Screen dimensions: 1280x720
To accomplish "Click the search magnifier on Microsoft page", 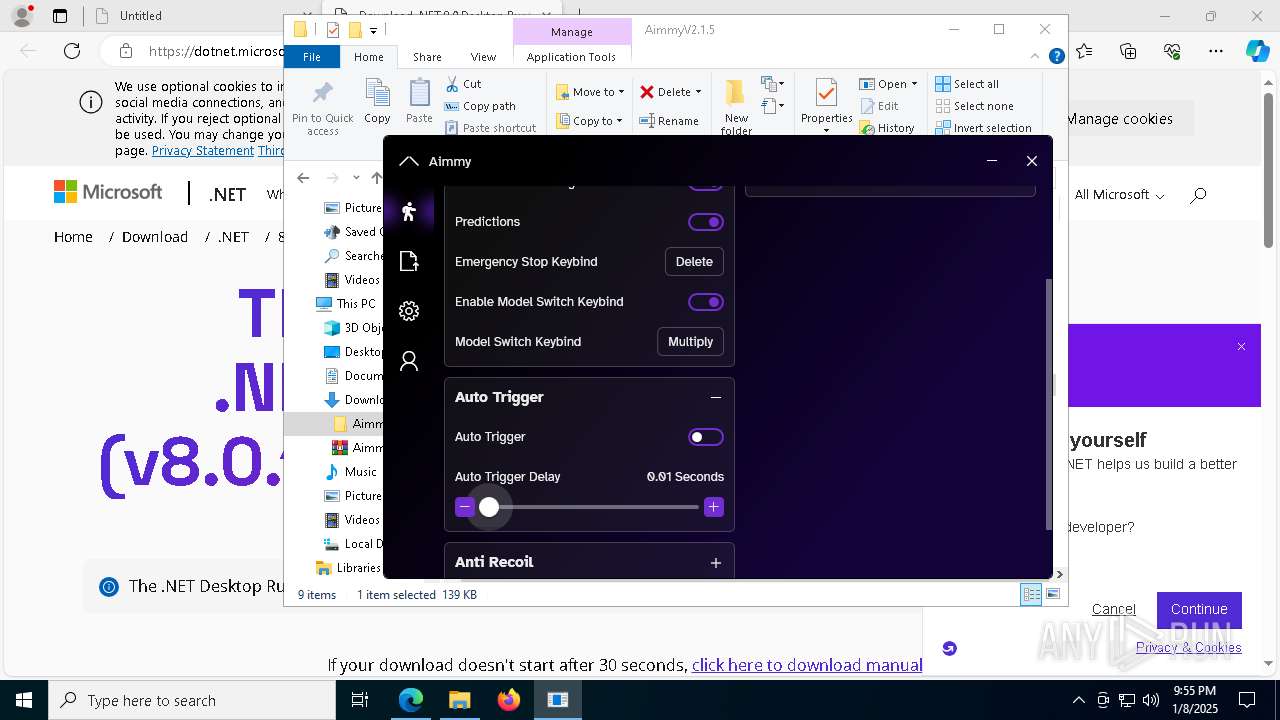I will [1198, 195].
